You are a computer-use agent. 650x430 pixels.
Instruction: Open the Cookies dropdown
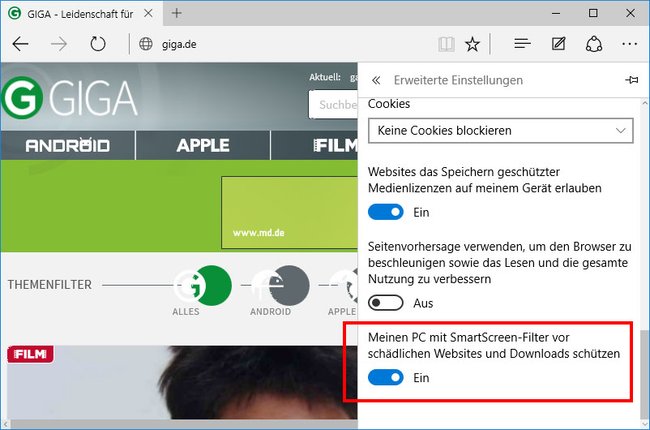click(501, 131)
